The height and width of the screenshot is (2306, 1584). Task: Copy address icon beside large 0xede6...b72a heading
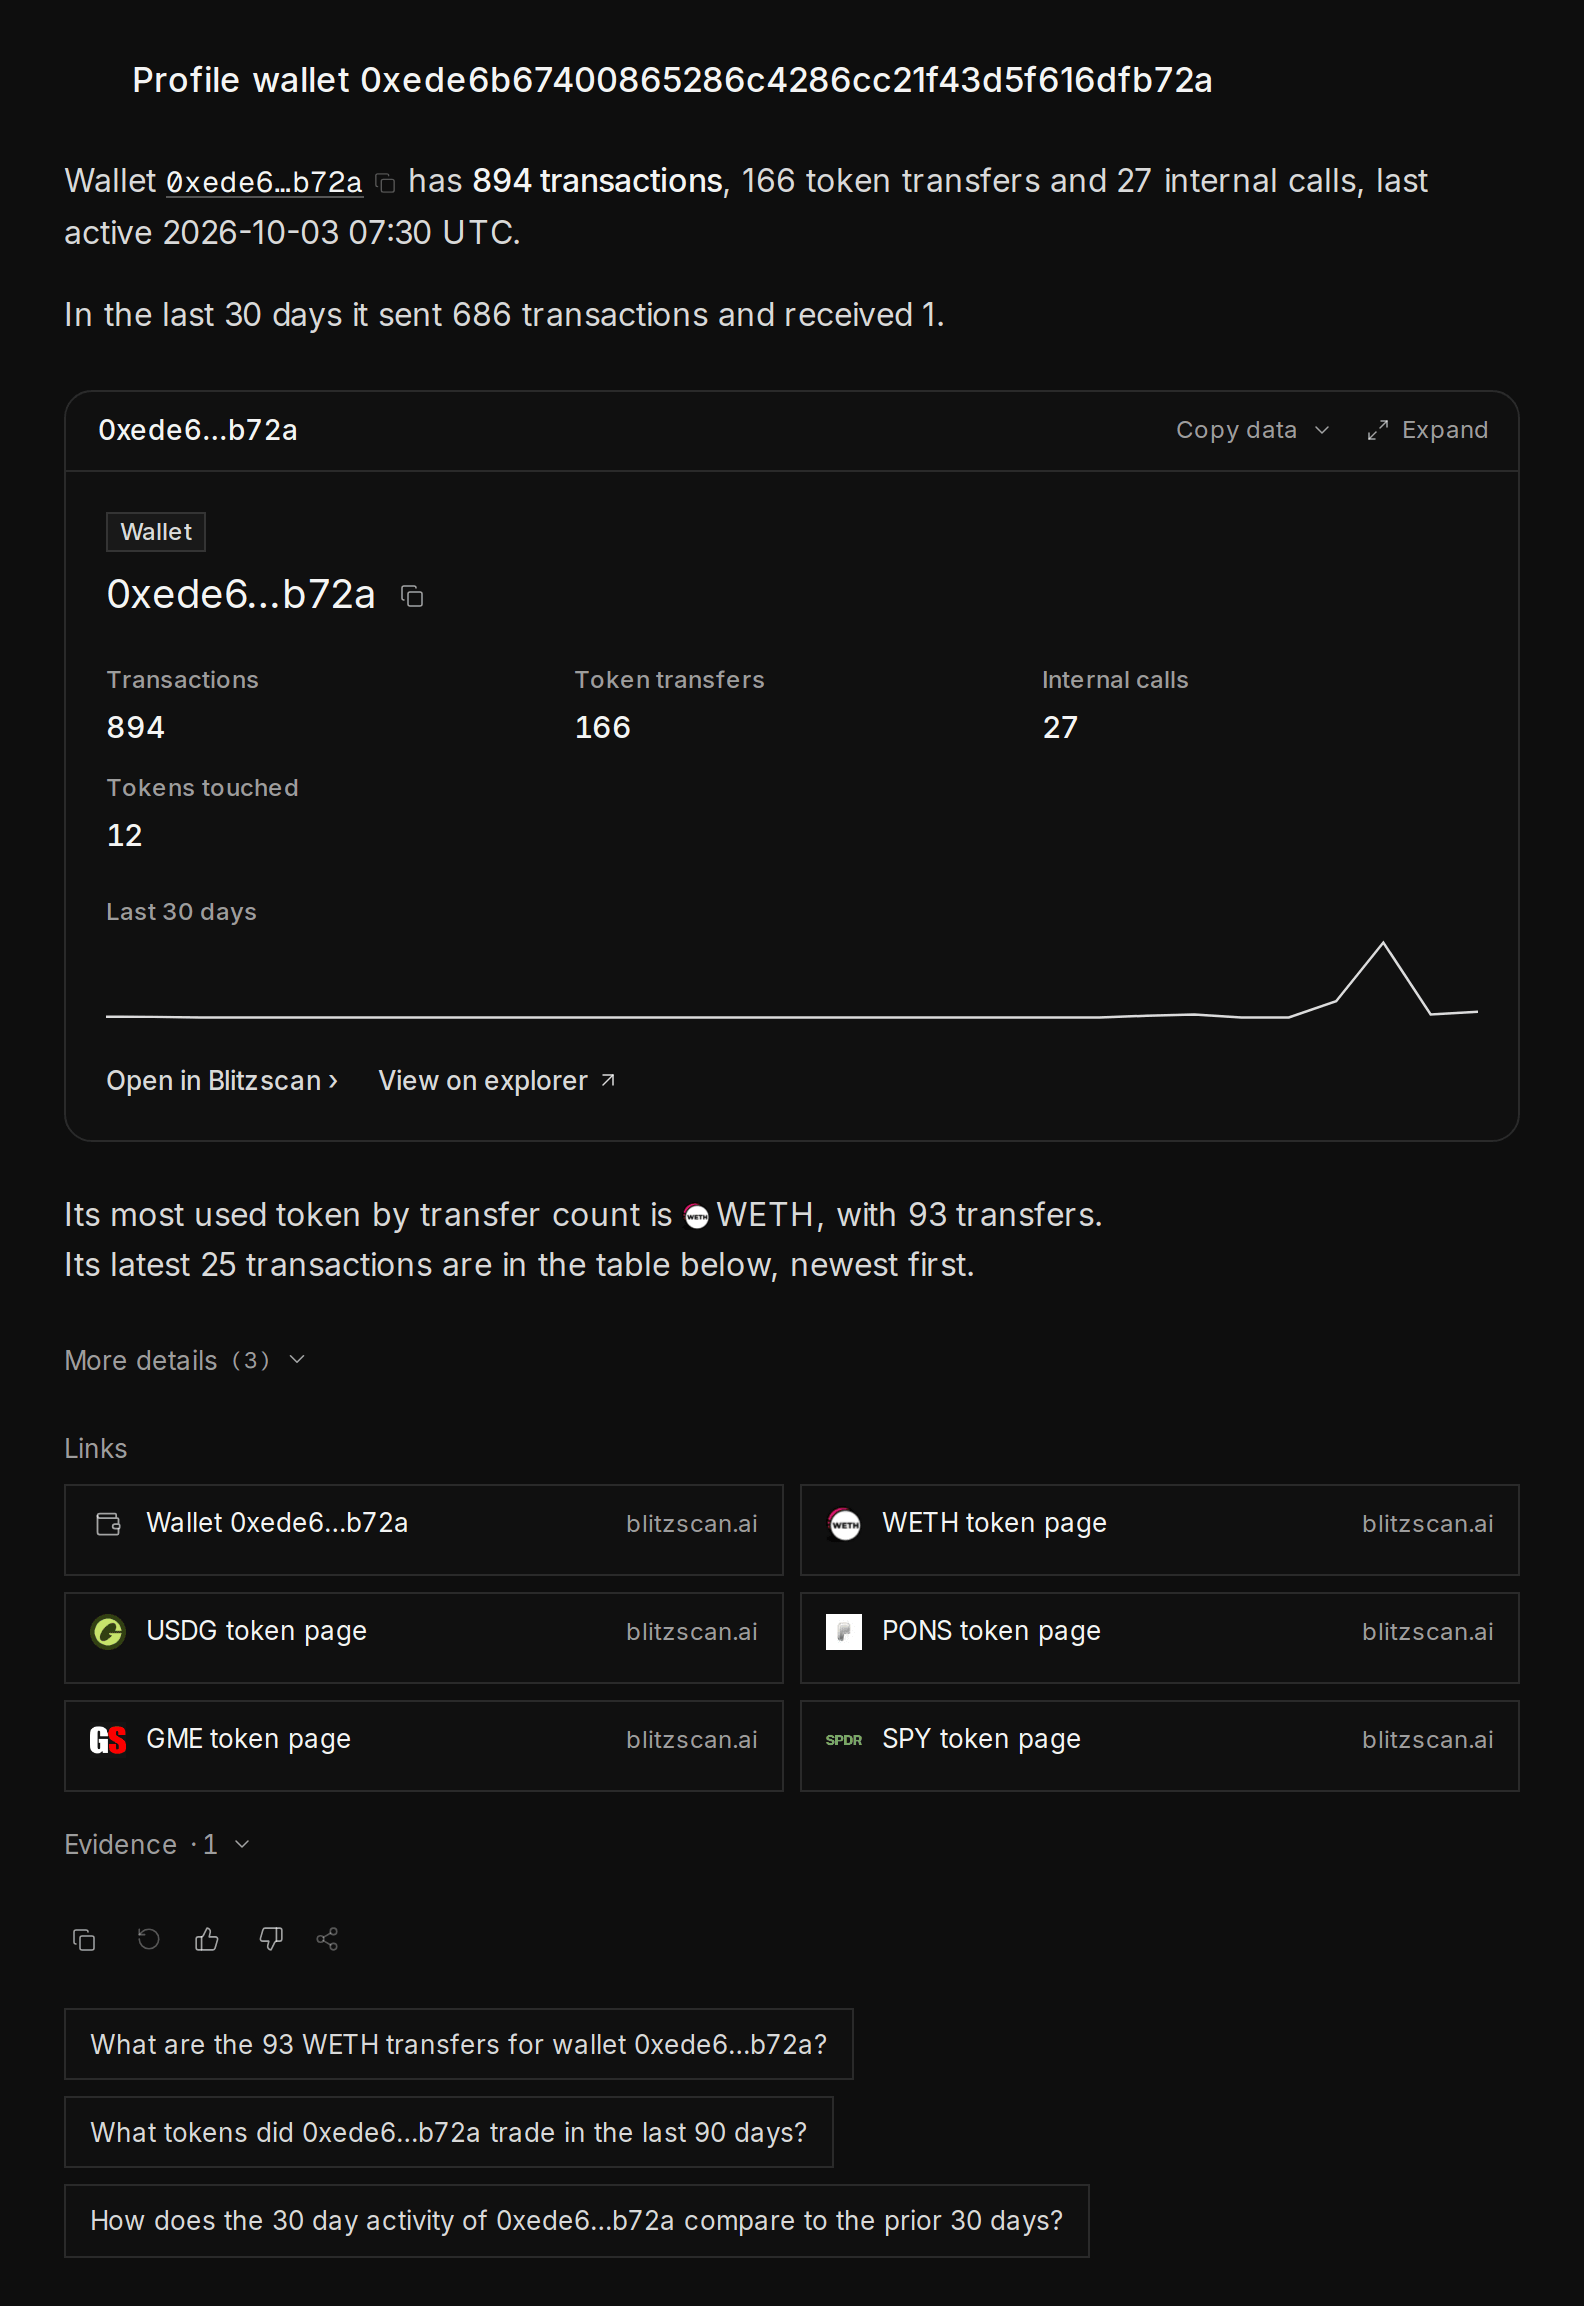click(412, 596)
